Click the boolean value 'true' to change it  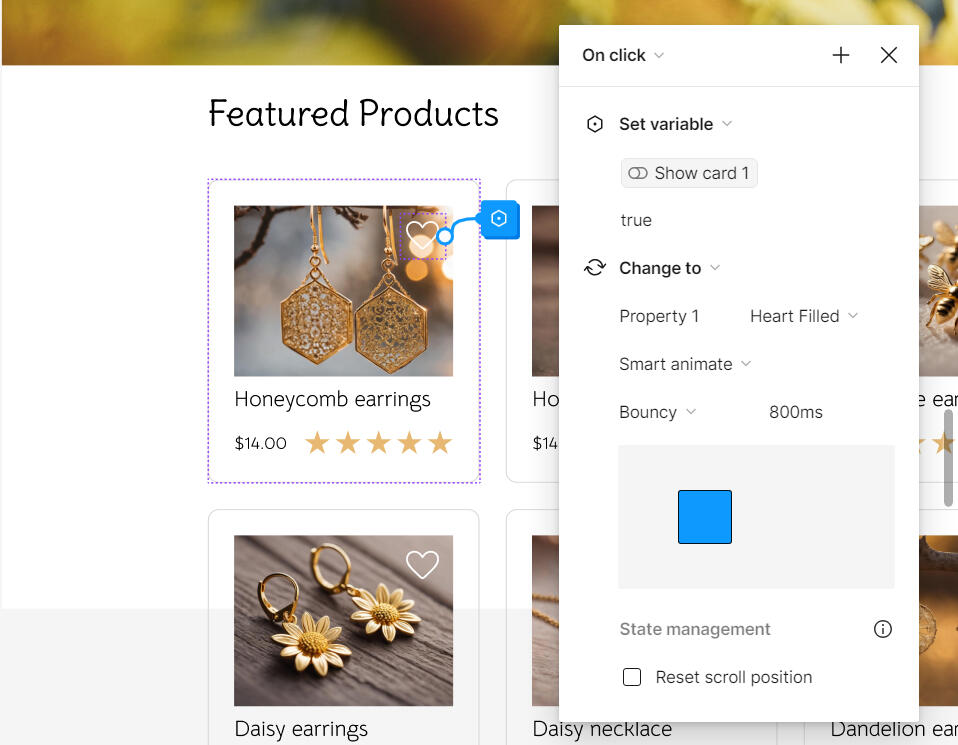pos(636,220)
